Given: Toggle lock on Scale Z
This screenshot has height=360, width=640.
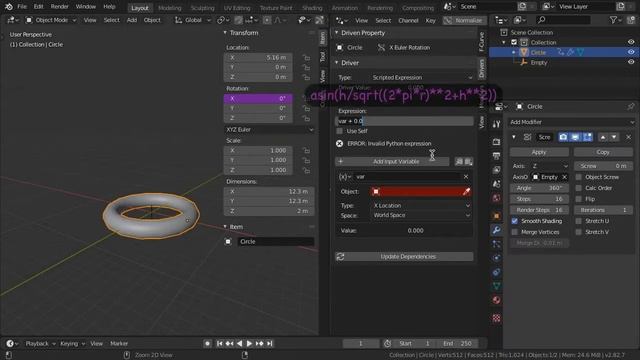Looking at the screenshot, I should coord(306,170).
